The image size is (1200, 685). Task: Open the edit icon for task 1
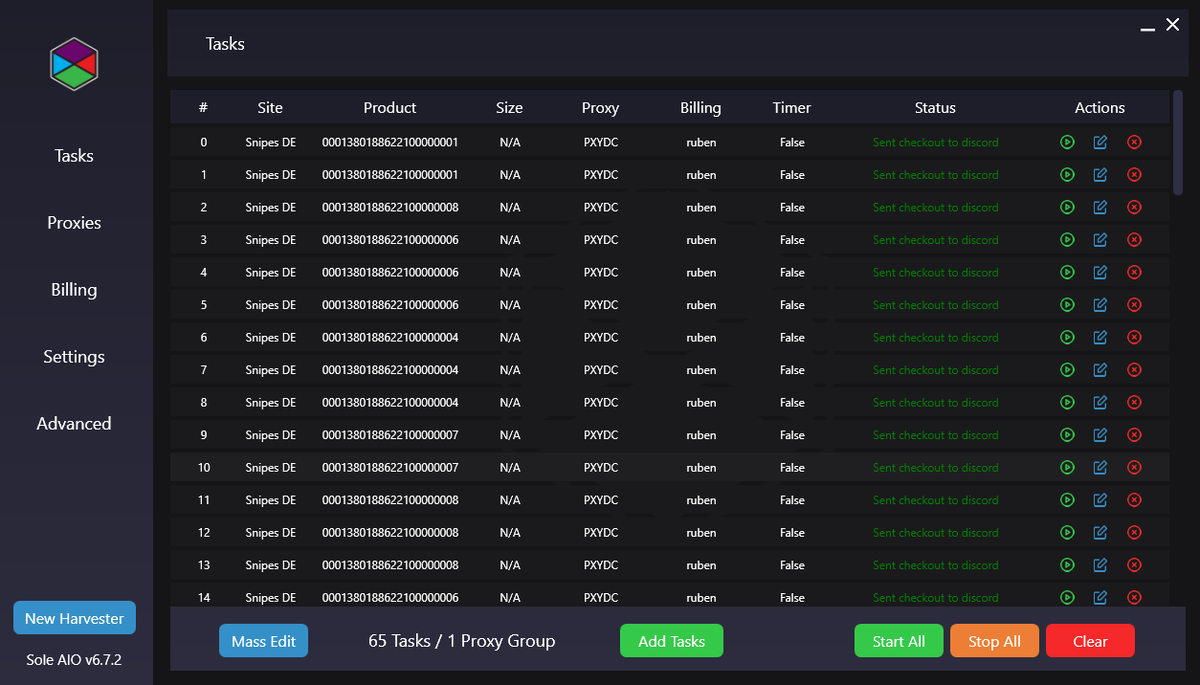tap(1100, 175)
